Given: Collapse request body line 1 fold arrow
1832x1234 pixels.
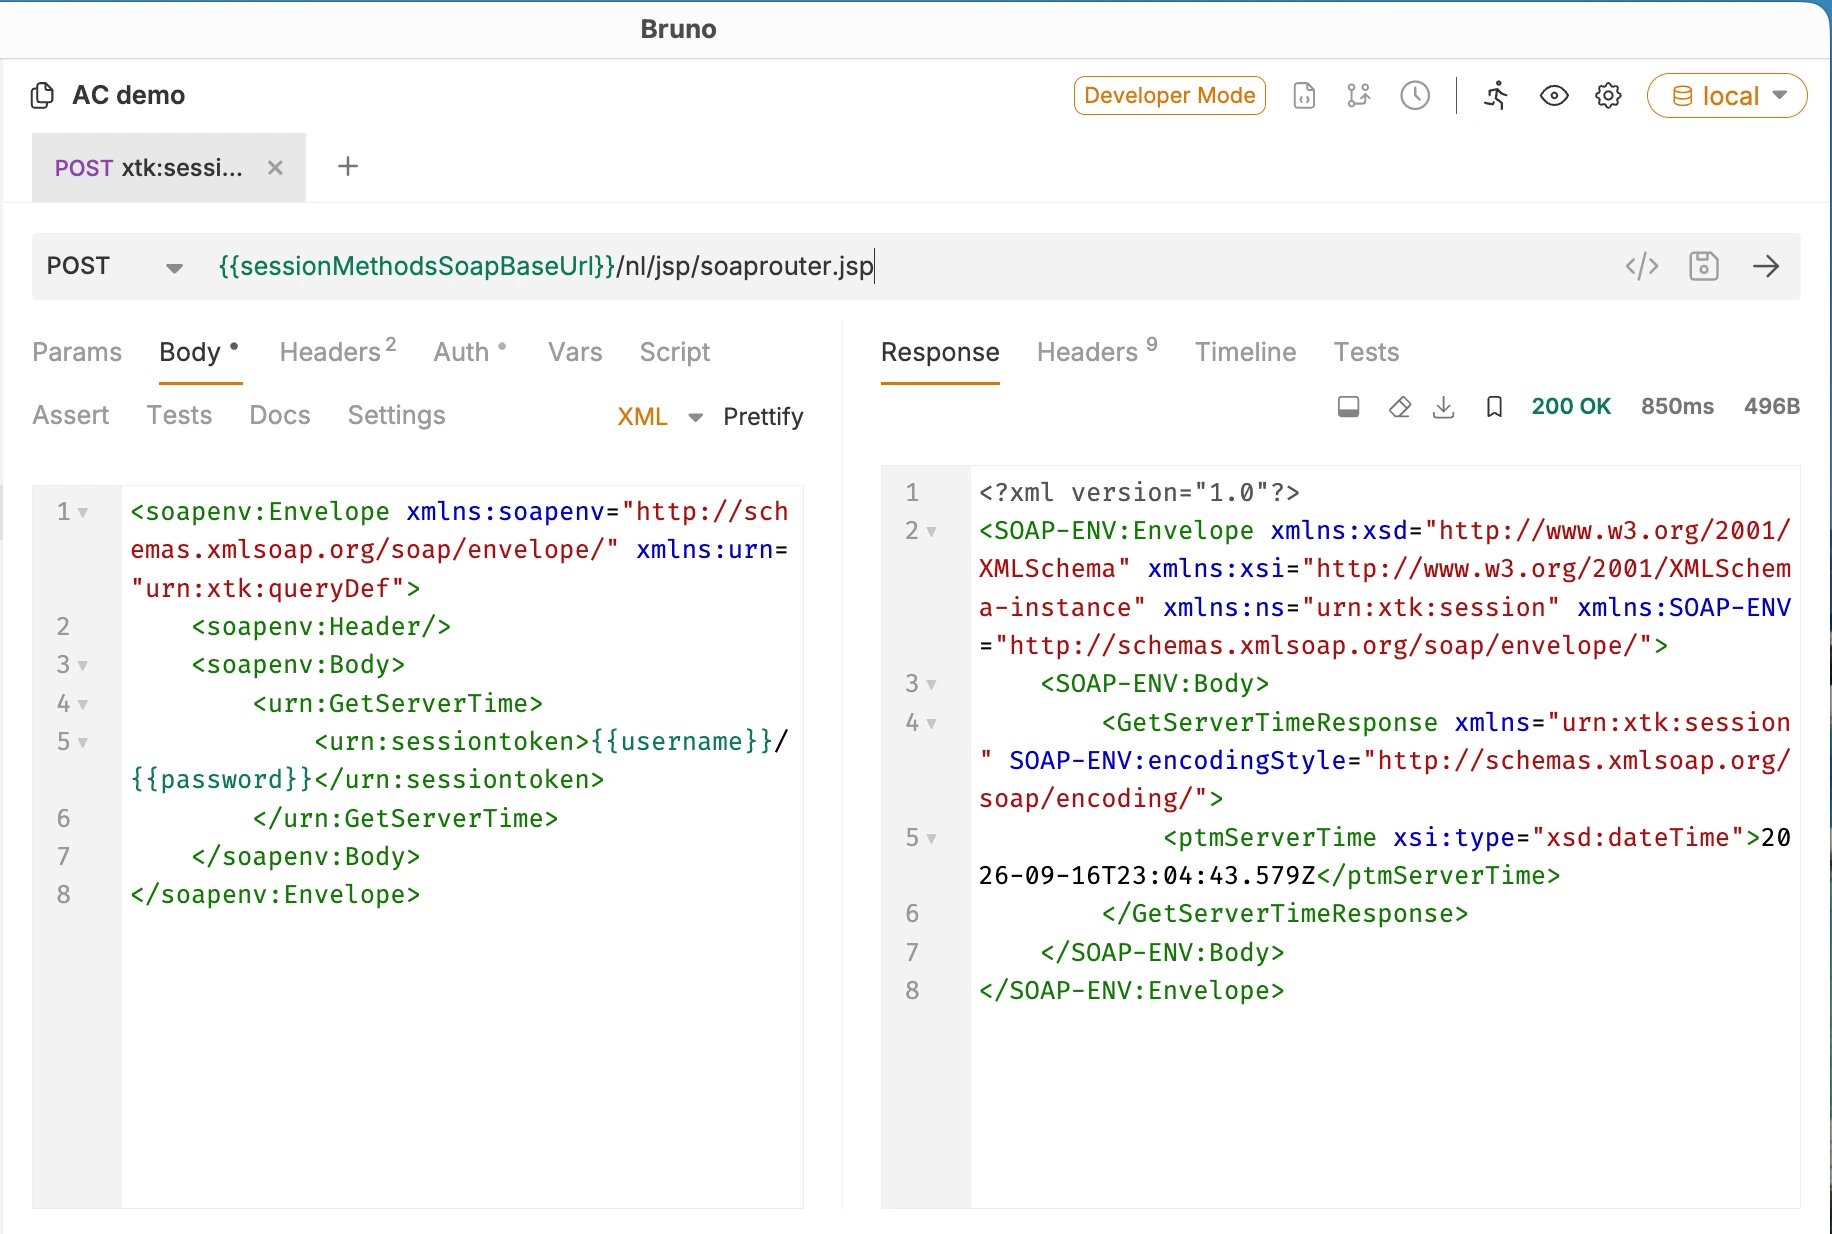Looking at the screenshot, I should coord(83,513).
